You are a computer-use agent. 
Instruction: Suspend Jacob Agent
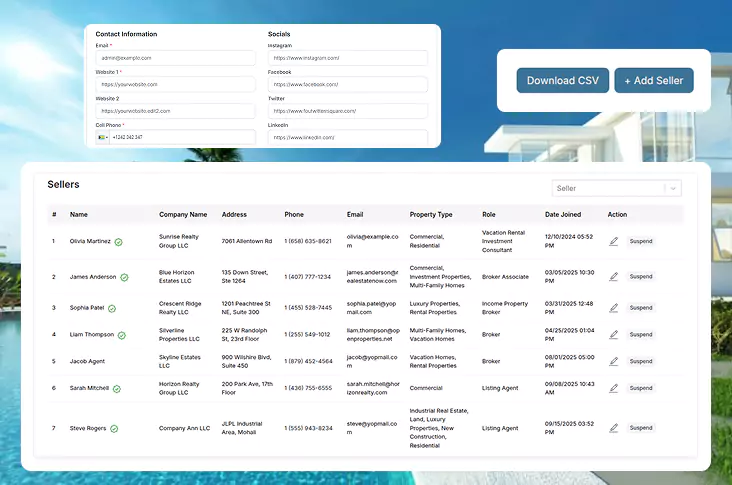[640, 361]
